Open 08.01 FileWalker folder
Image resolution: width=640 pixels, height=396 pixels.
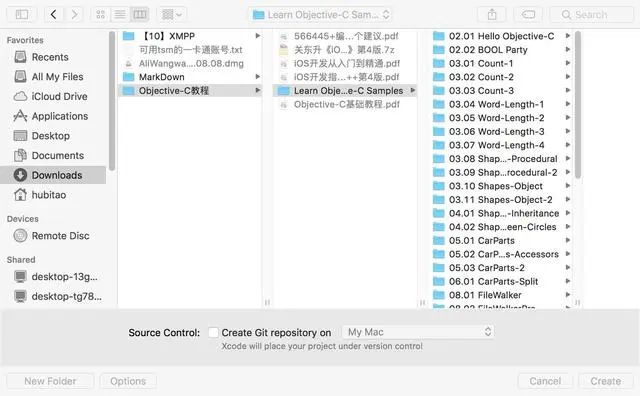click(x=501, y=295)
